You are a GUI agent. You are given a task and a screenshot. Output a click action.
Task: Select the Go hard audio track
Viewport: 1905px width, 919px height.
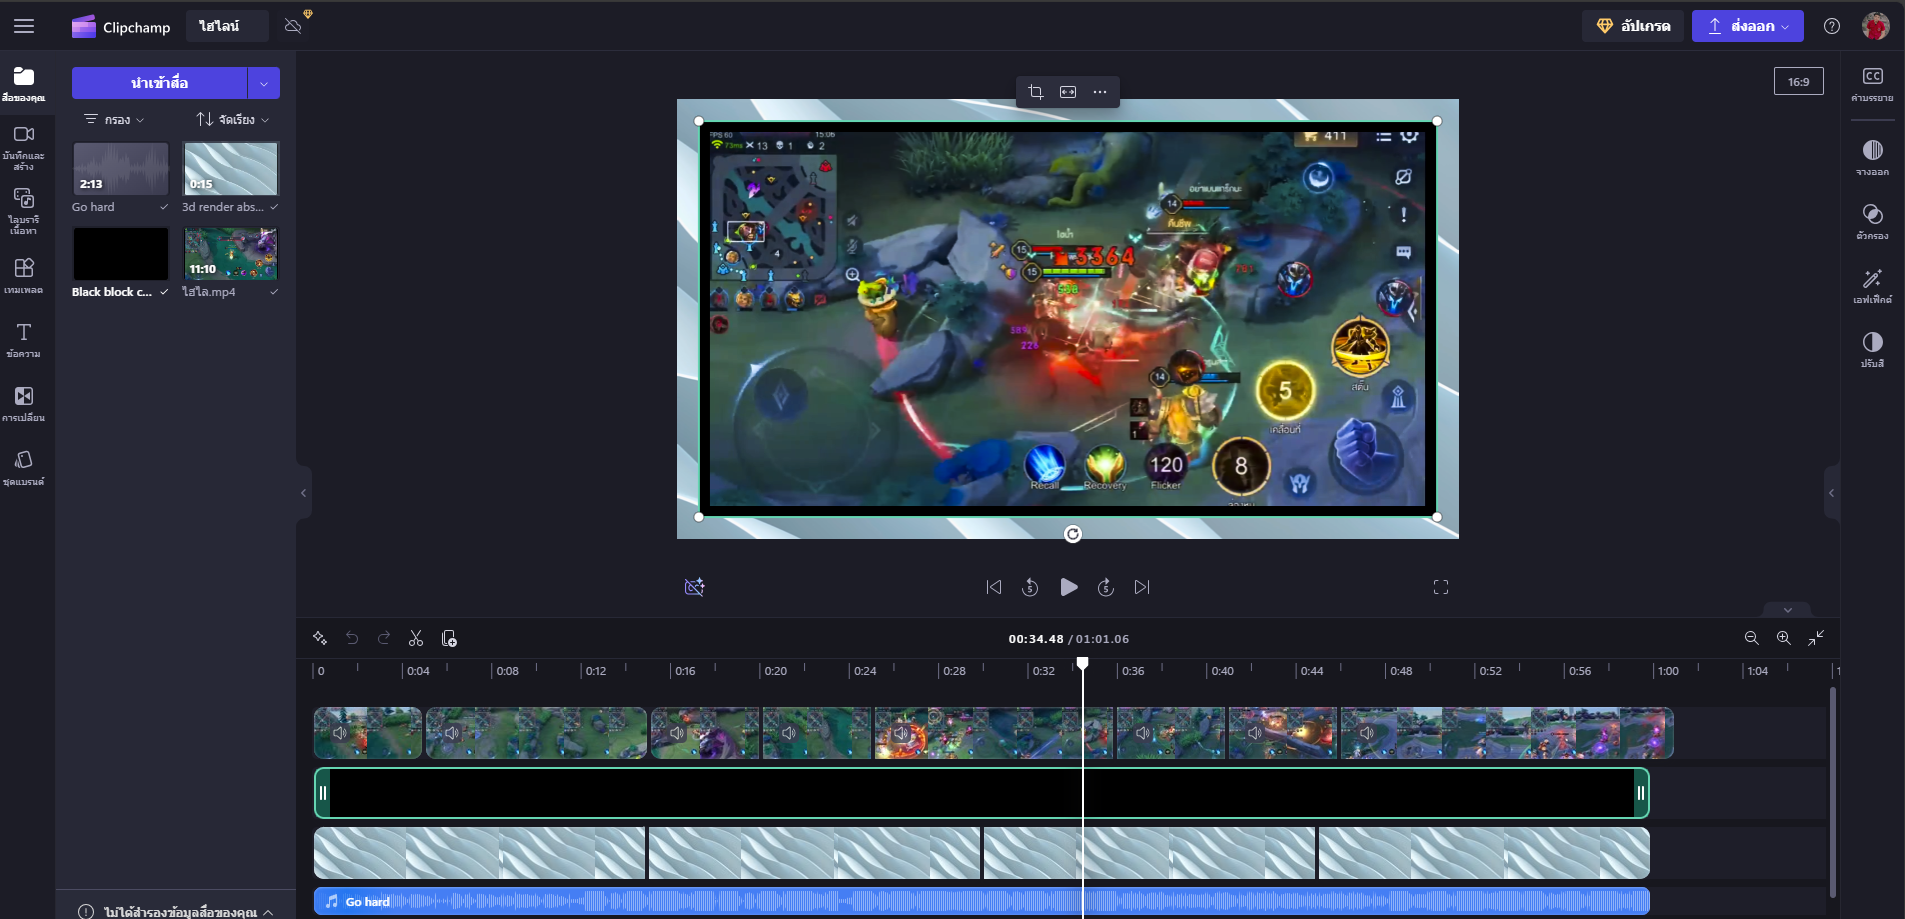point(981,901)
